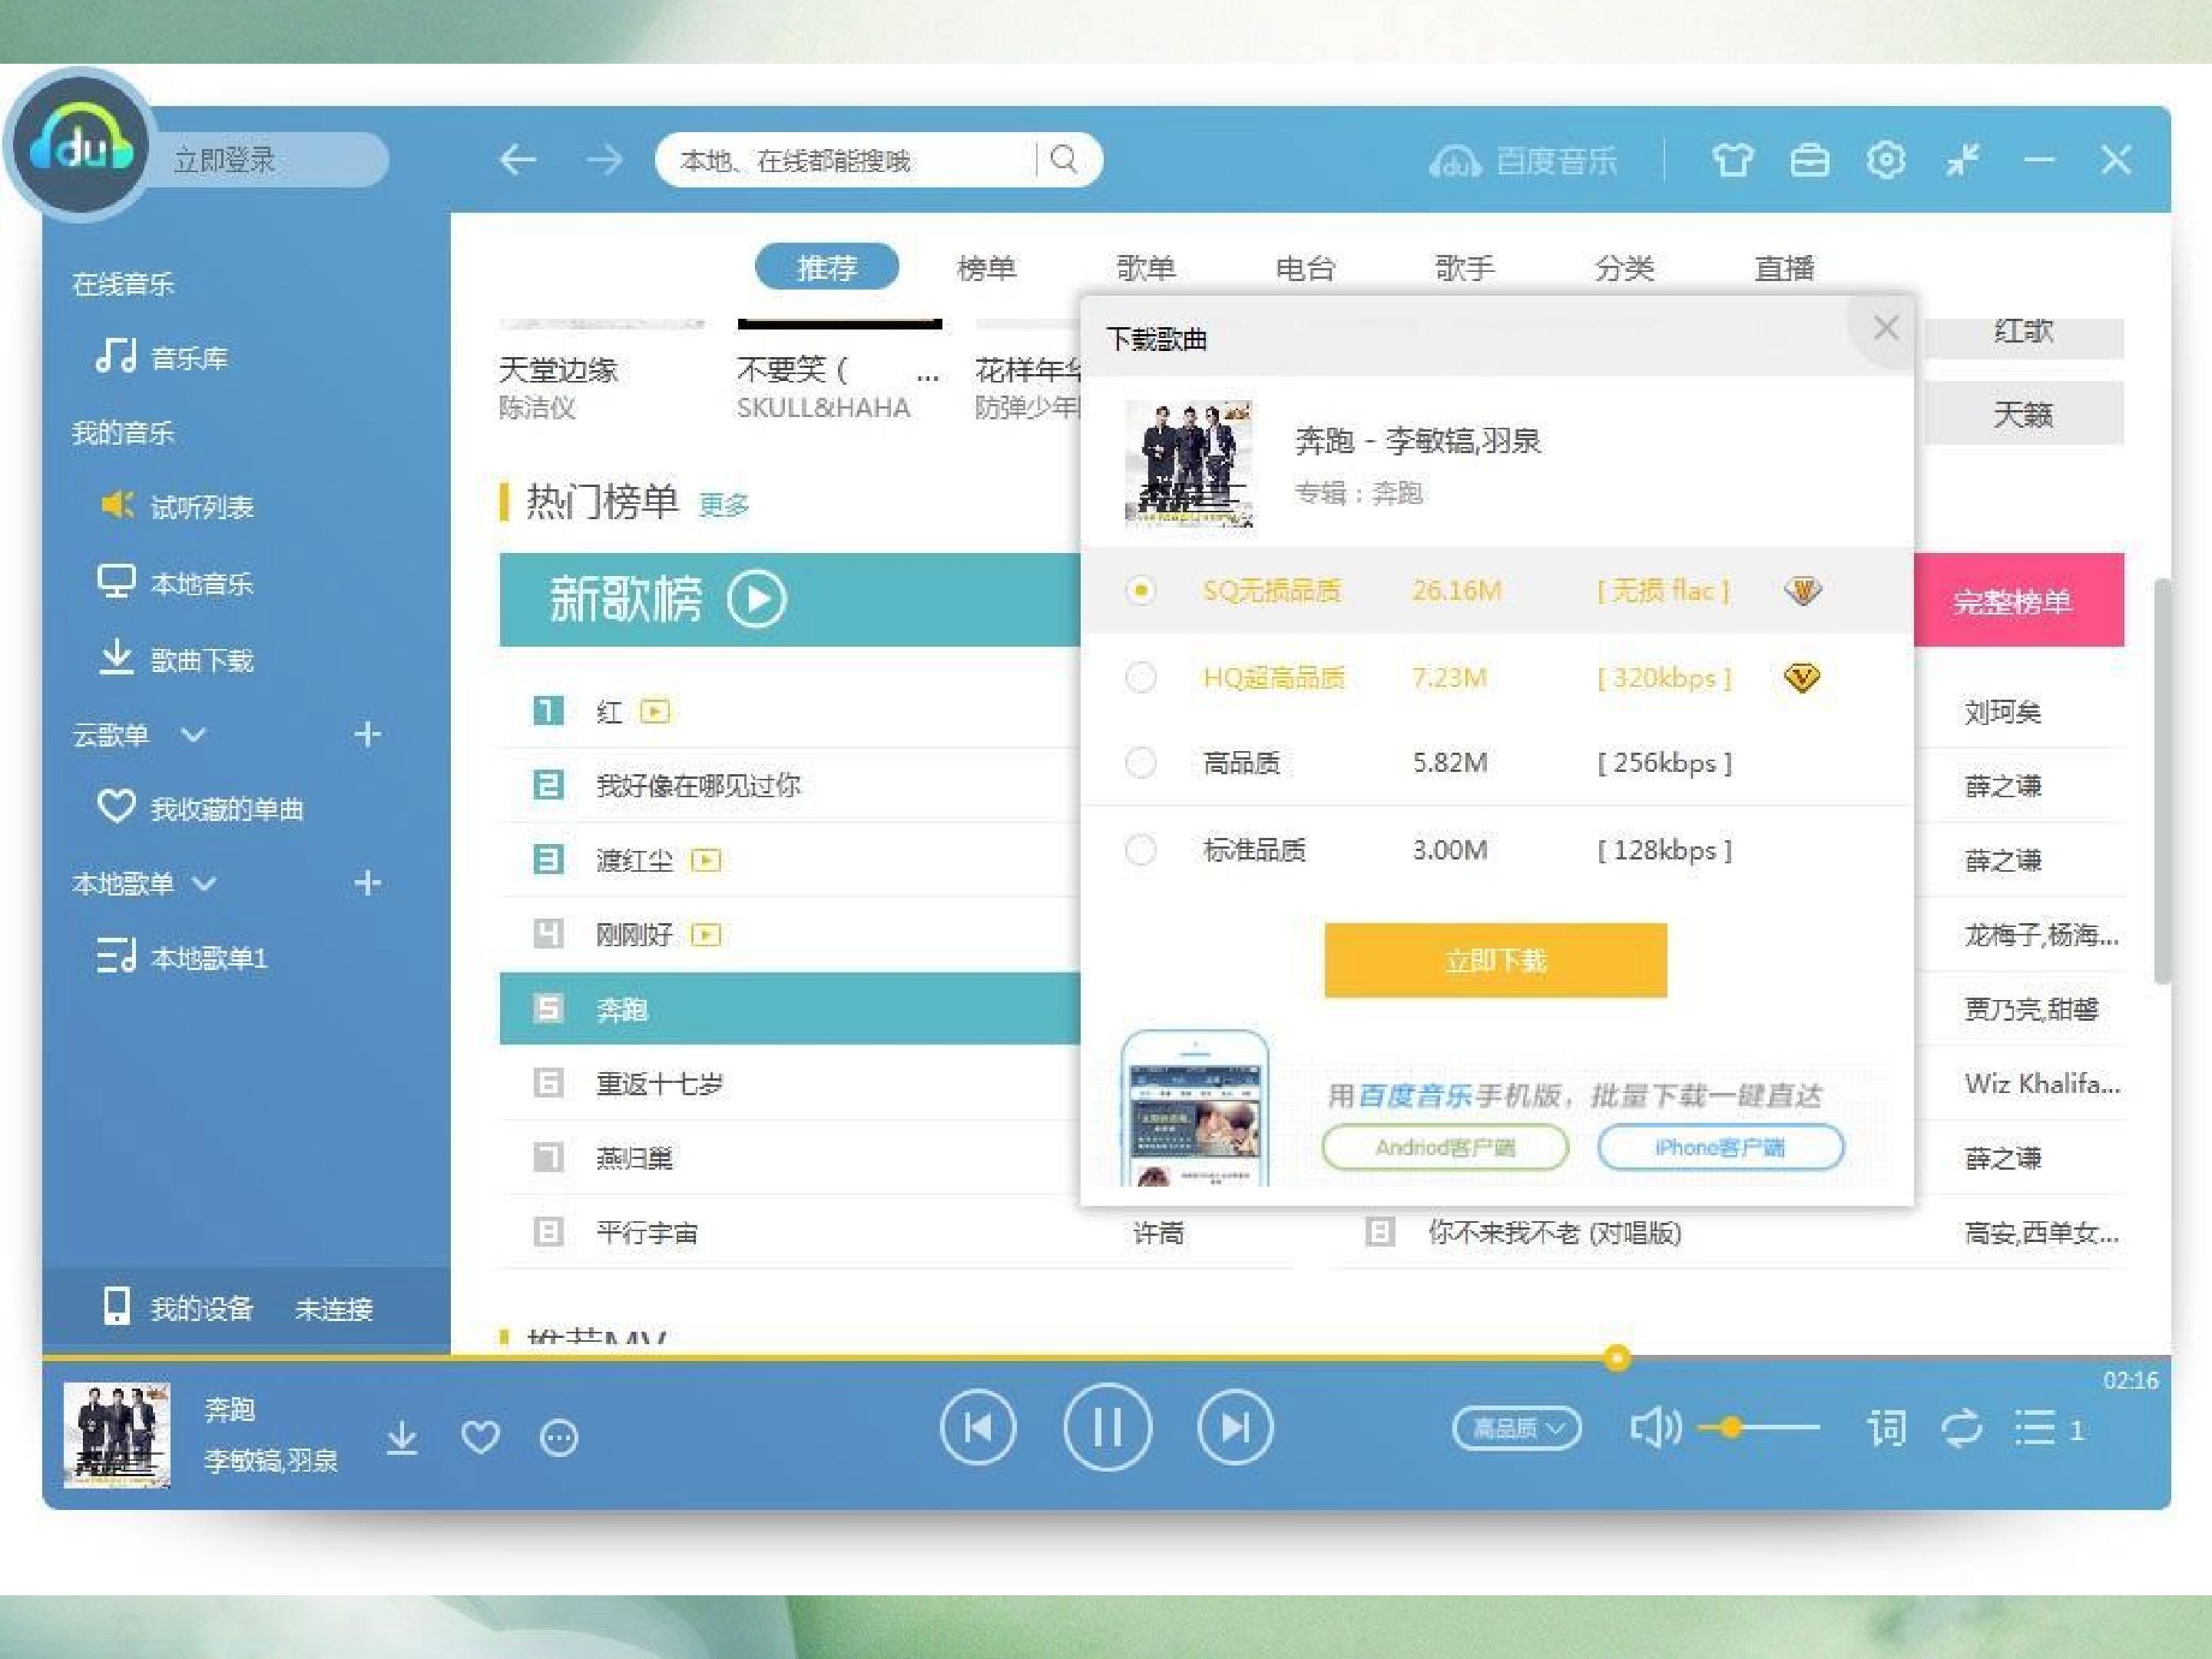
Task: Open the 高品质 quality dropdown
Action: pos(1516,1428)
